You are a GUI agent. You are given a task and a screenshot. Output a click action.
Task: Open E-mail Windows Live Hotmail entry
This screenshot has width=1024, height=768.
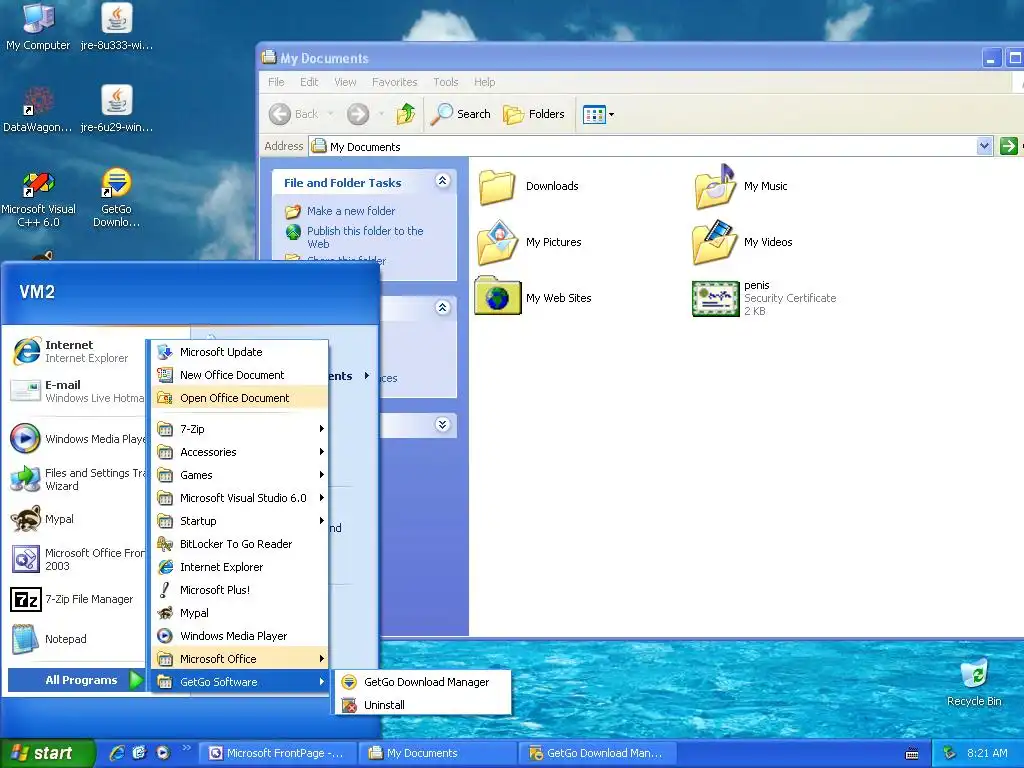pyautogui.click(x=77, y=391)
